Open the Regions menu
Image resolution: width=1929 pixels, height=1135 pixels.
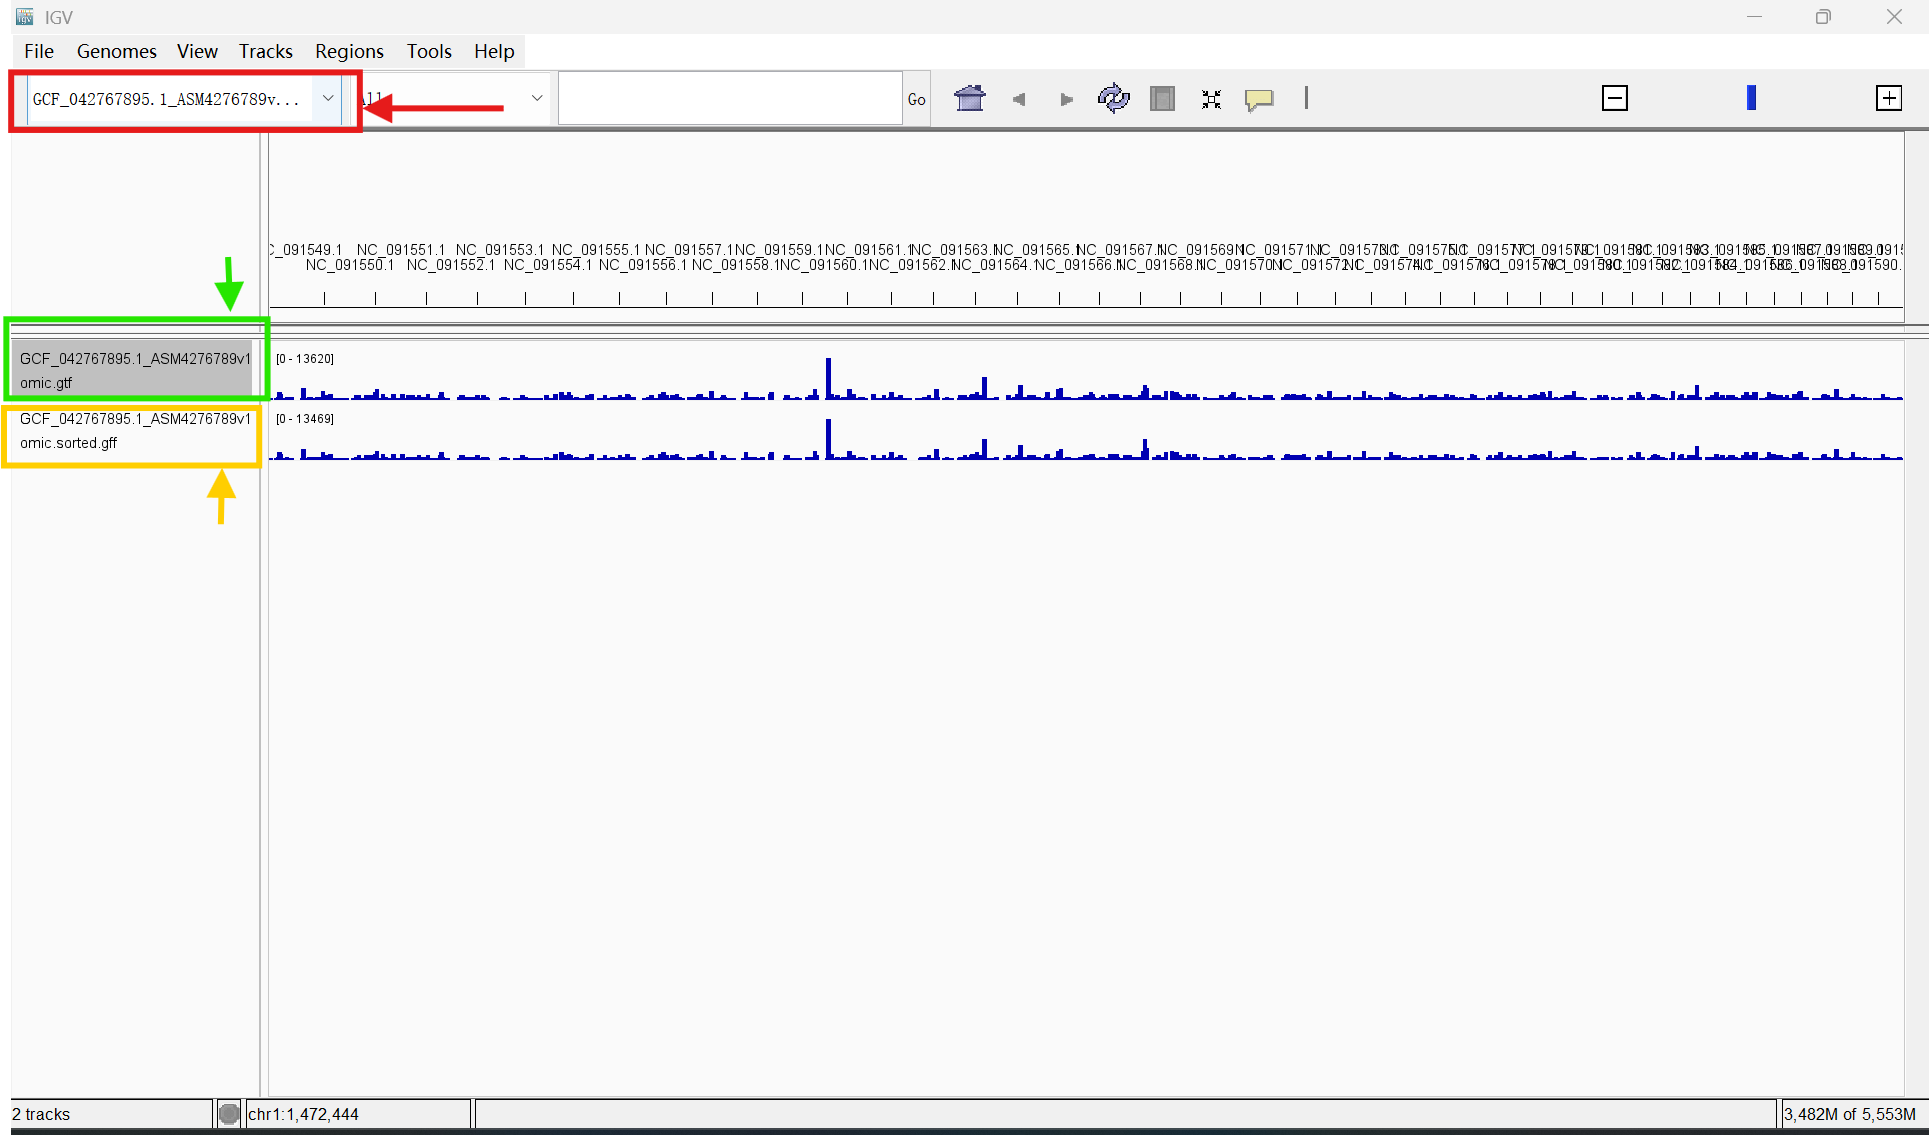coord(349,51)
